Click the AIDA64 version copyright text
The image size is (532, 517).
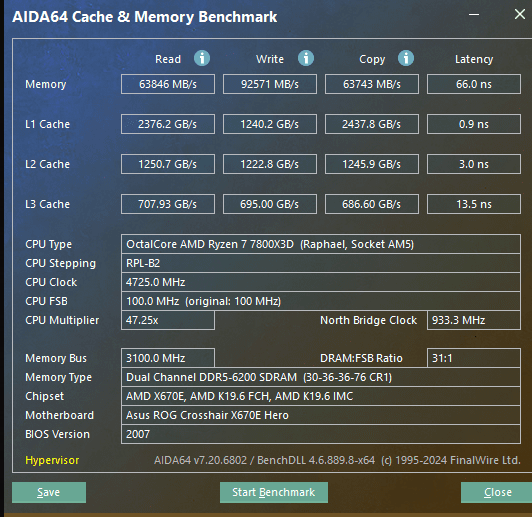tap(337, 460)
